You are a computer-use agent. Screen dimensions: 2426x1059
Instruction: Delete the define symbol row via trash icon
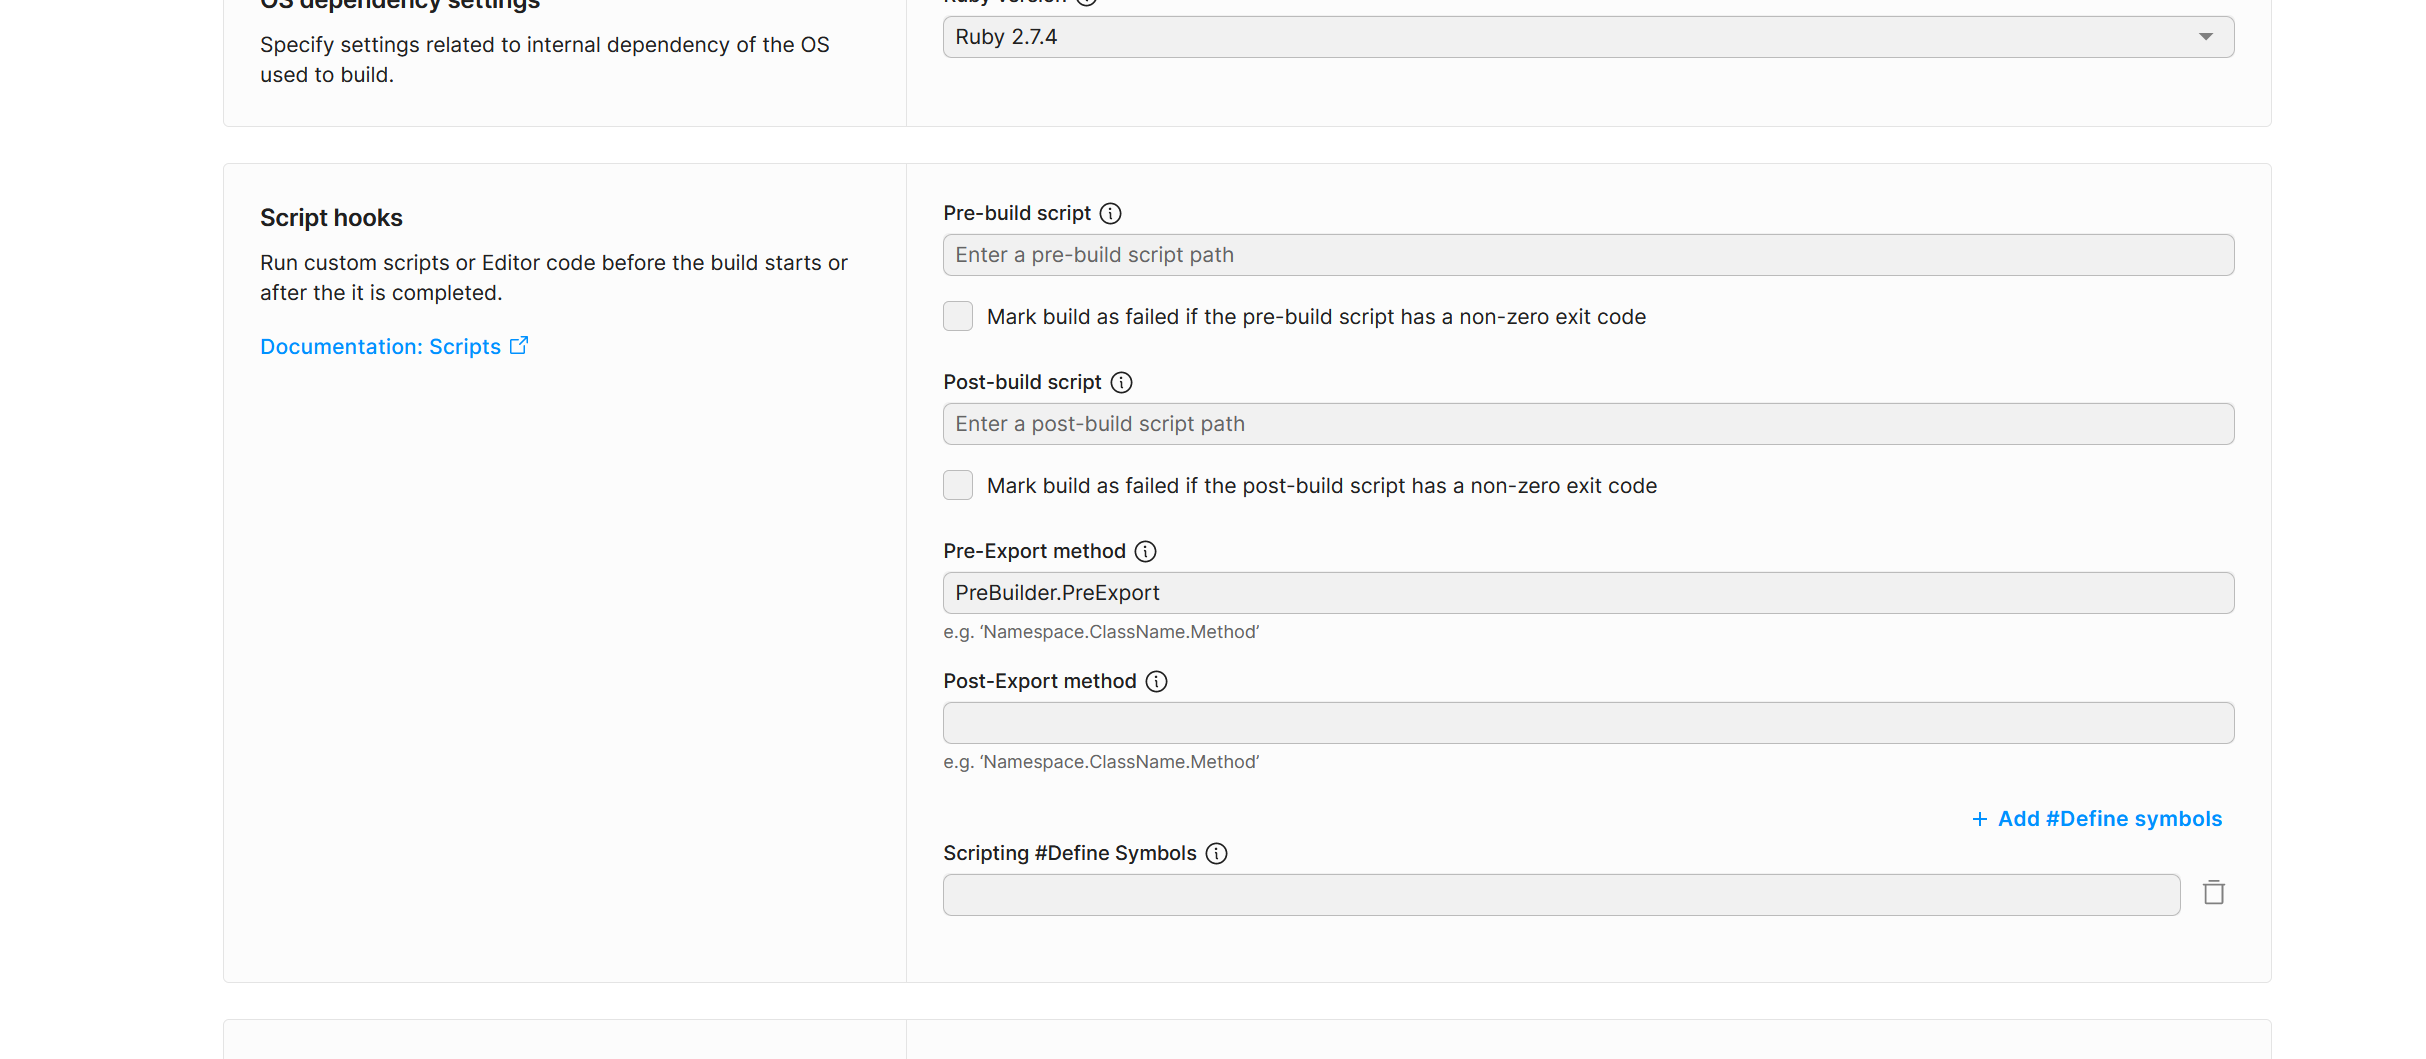coord(2213,892)
